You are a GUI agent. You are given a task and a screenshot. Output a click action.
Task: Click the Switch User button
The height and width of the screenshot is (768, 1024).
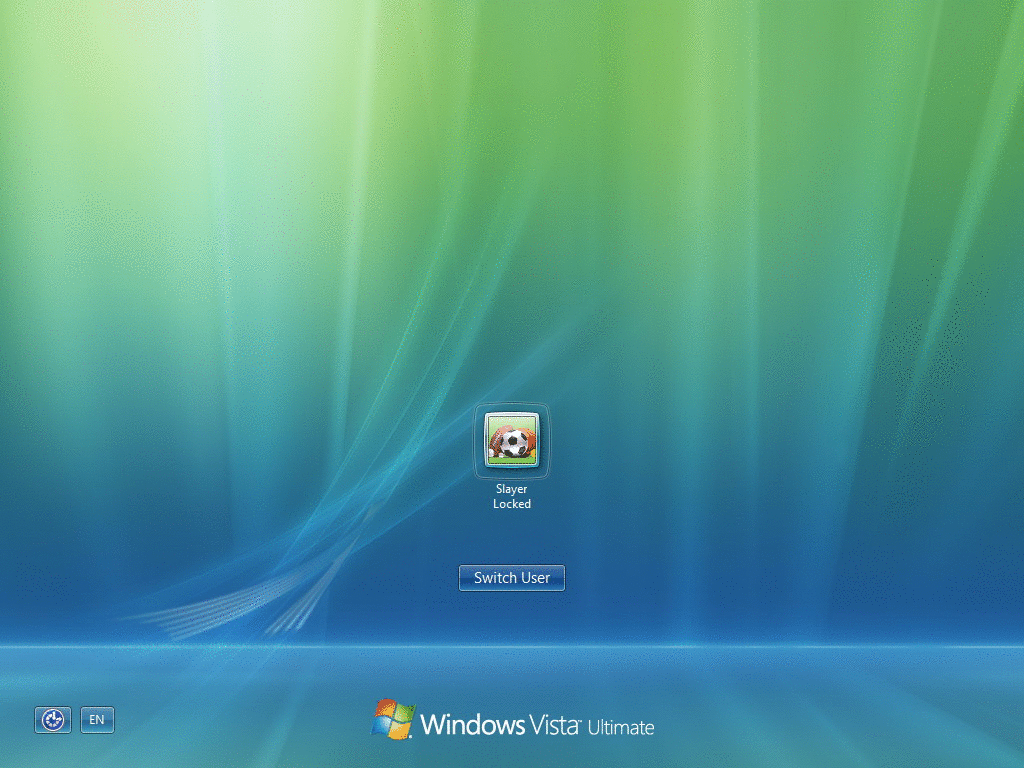pos(512,578)
